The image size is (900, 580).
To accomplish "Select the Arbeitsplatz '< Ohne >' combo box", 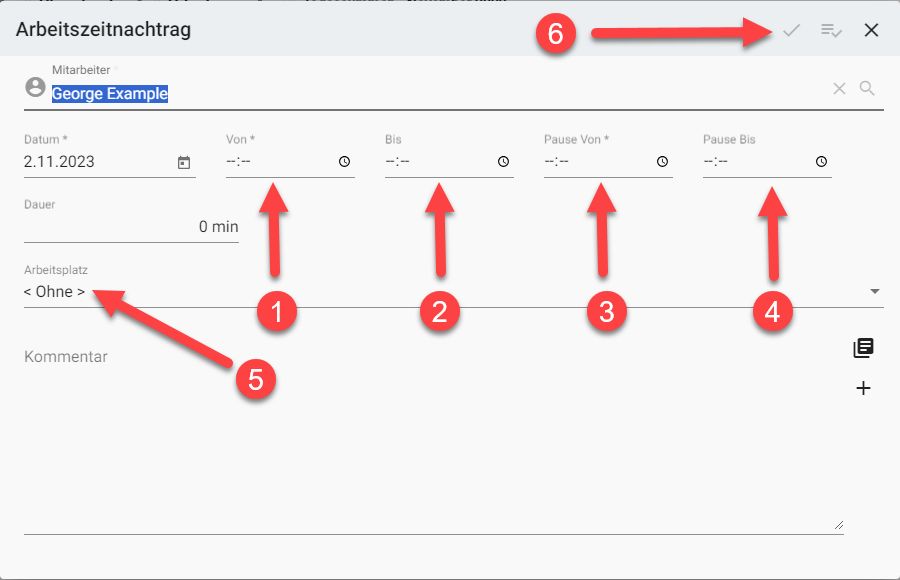I will click(x=400, y=292).
